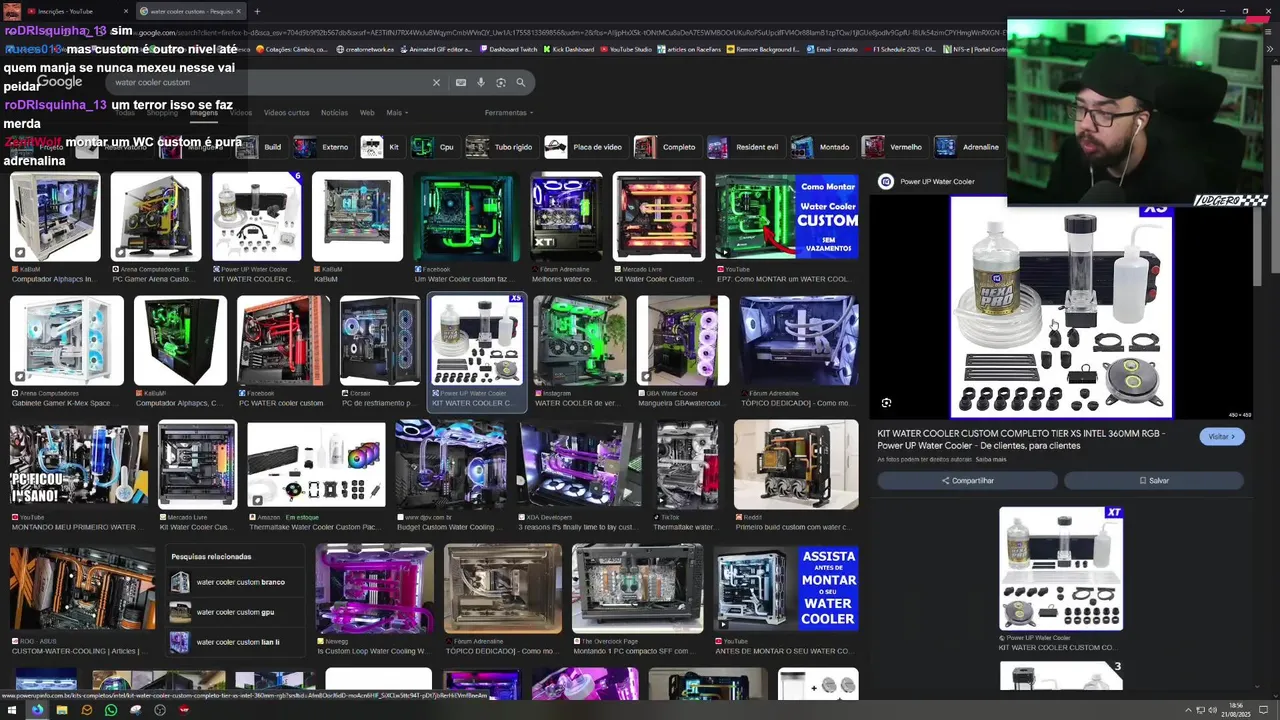Open the PC FICOU INSANO YouTube thumbnail
The width and height of the screenshot is (1280, 720).
coord(79,465)
